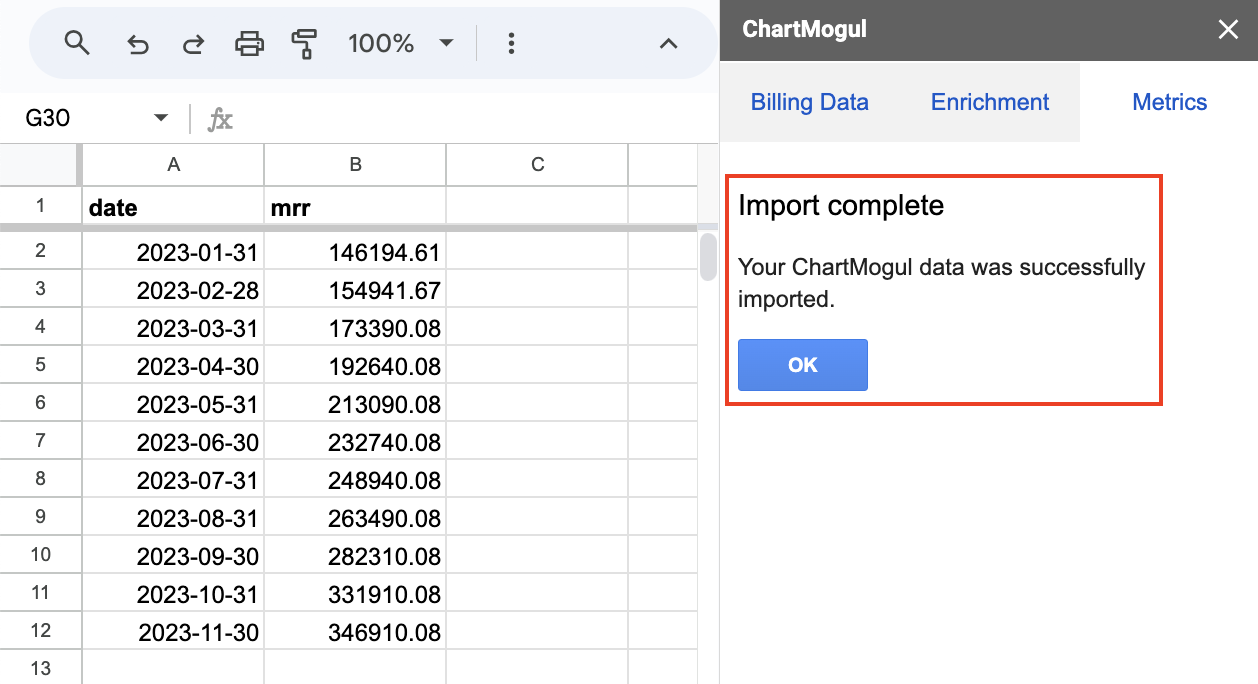This screenshot has height=684, width=1258.
Task: Select row 1 header
Action: [x=40, y=206]
